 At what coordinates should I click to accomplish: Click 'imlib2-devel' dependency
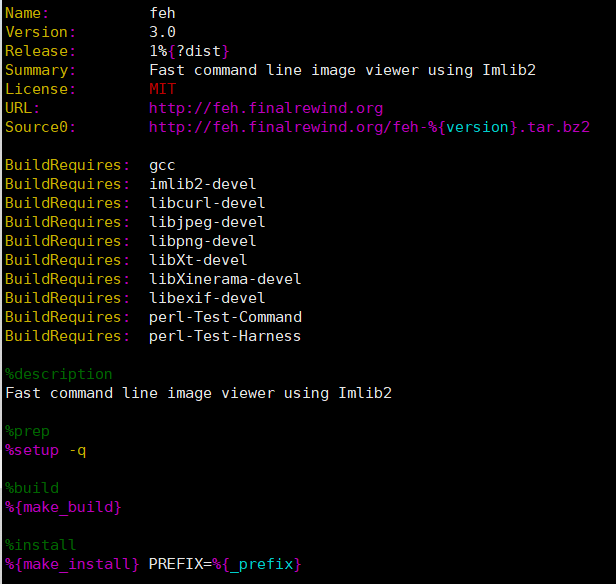click(x=203, y=184)
